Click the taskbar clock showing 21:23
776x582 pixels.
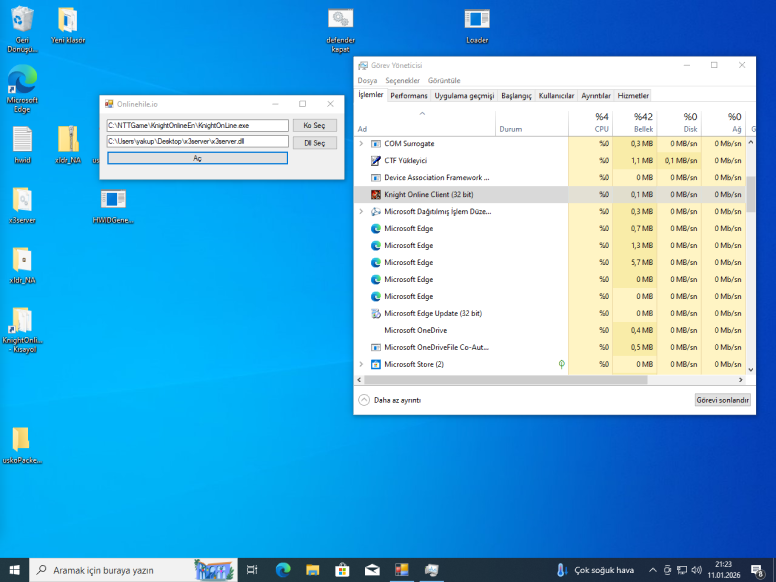724,570
